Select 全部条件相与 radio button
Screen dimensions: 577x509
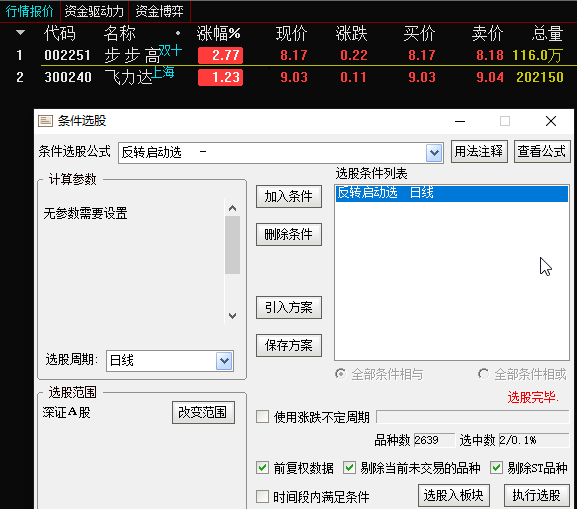tap(341, 374)
